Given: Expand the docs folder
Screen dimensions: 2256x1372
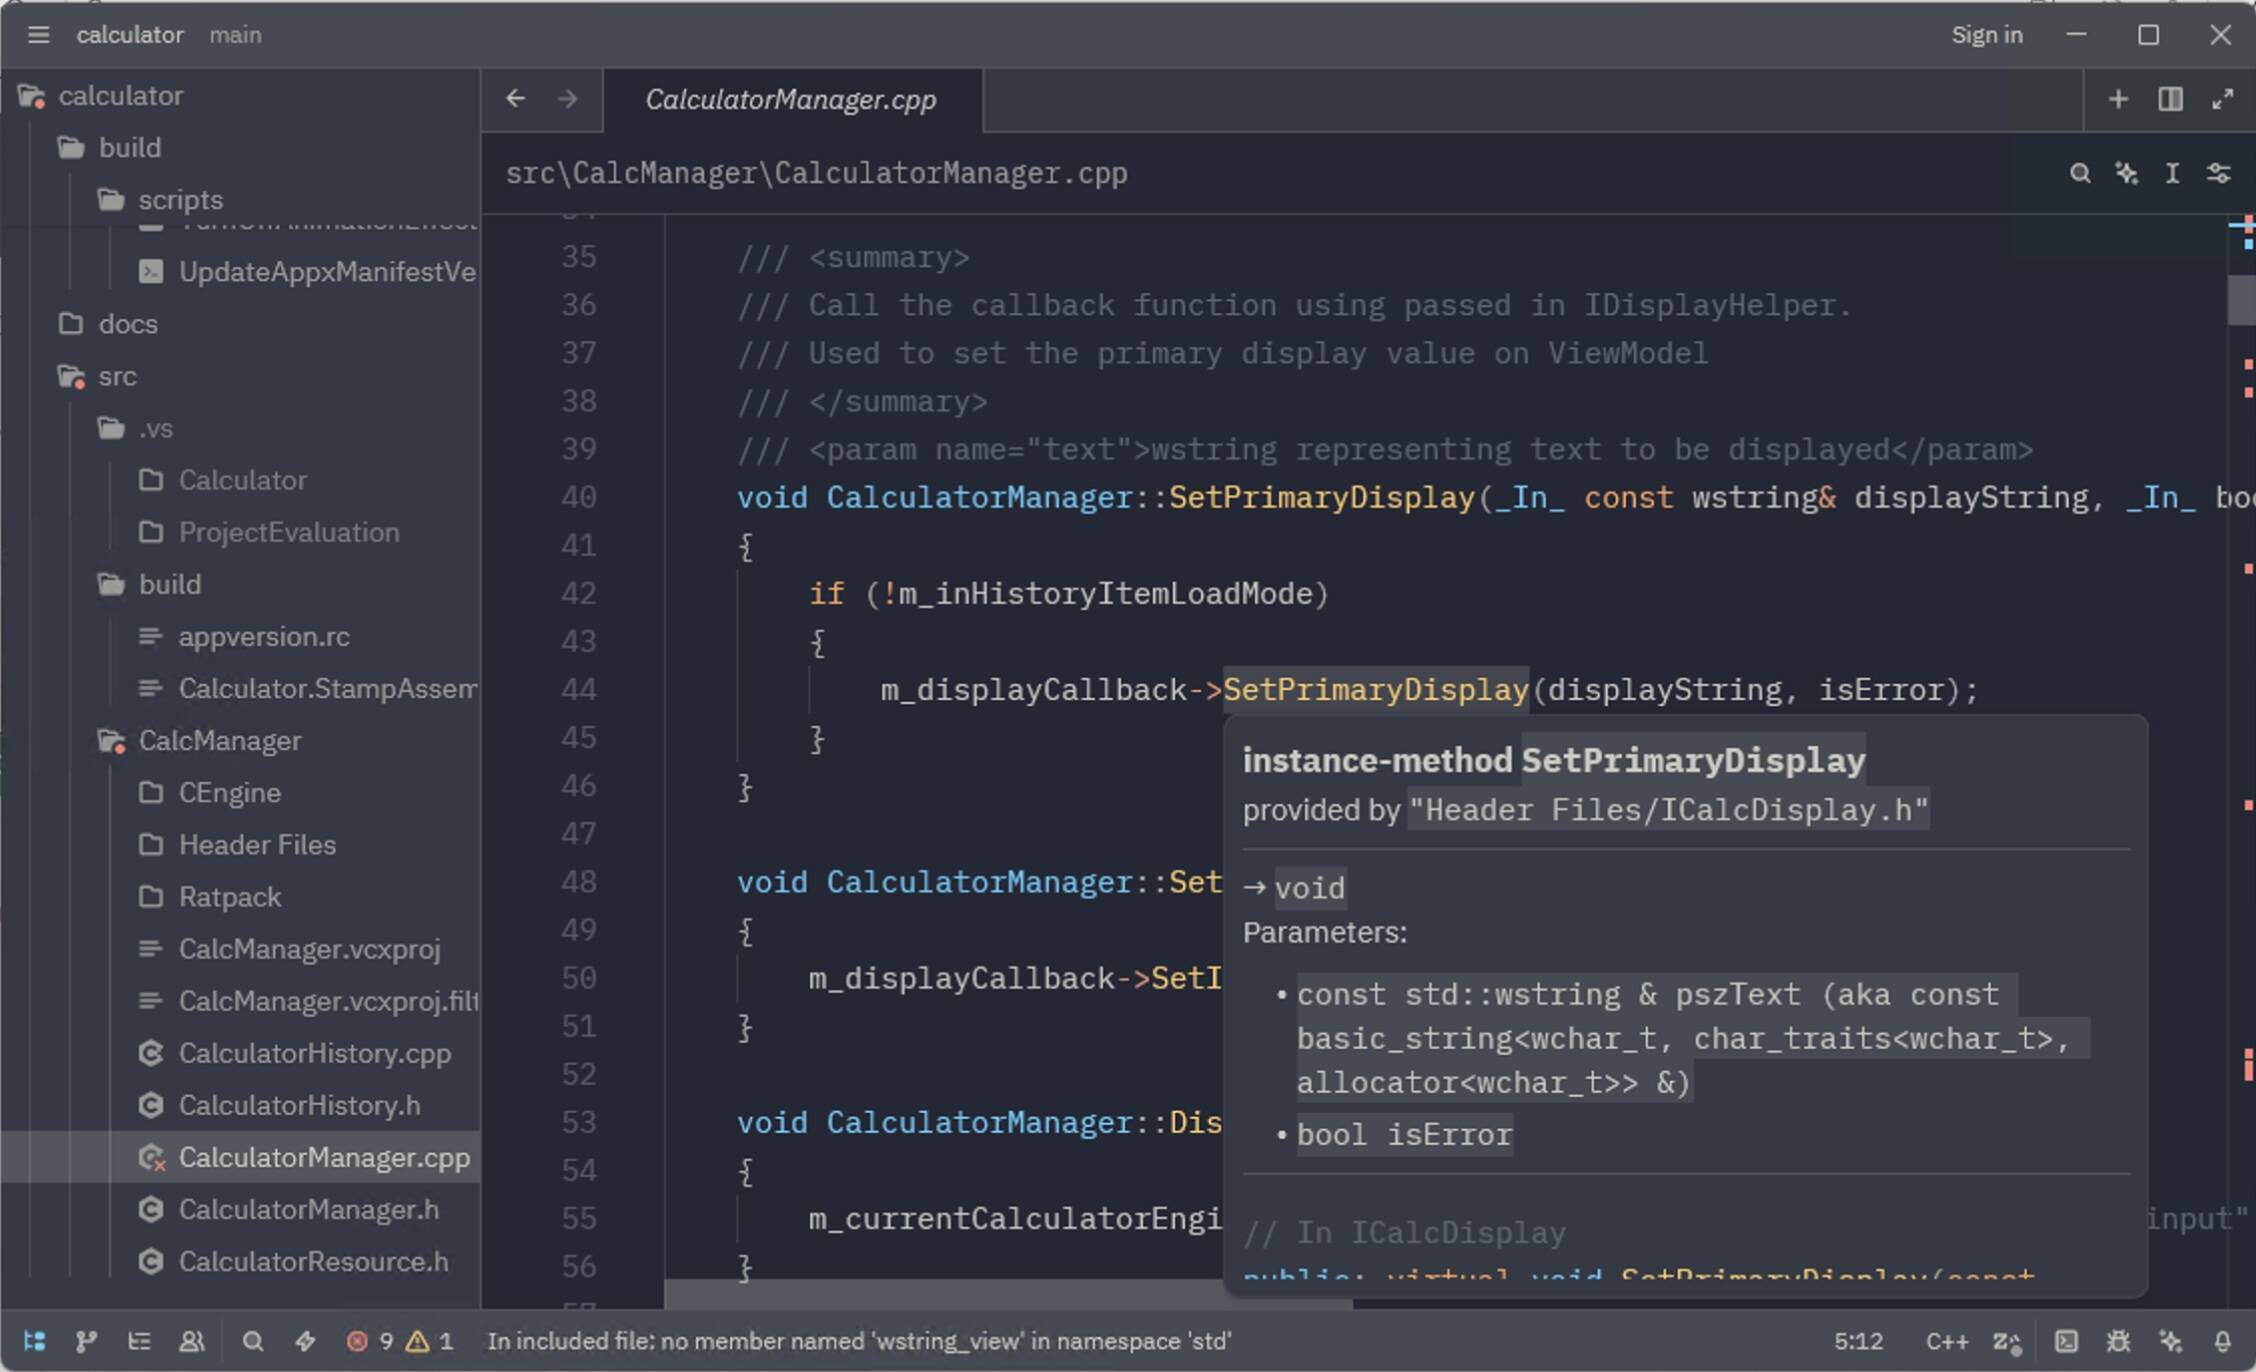Looking at the screenshot, I should pyautogui.click(x=128, y=324).
